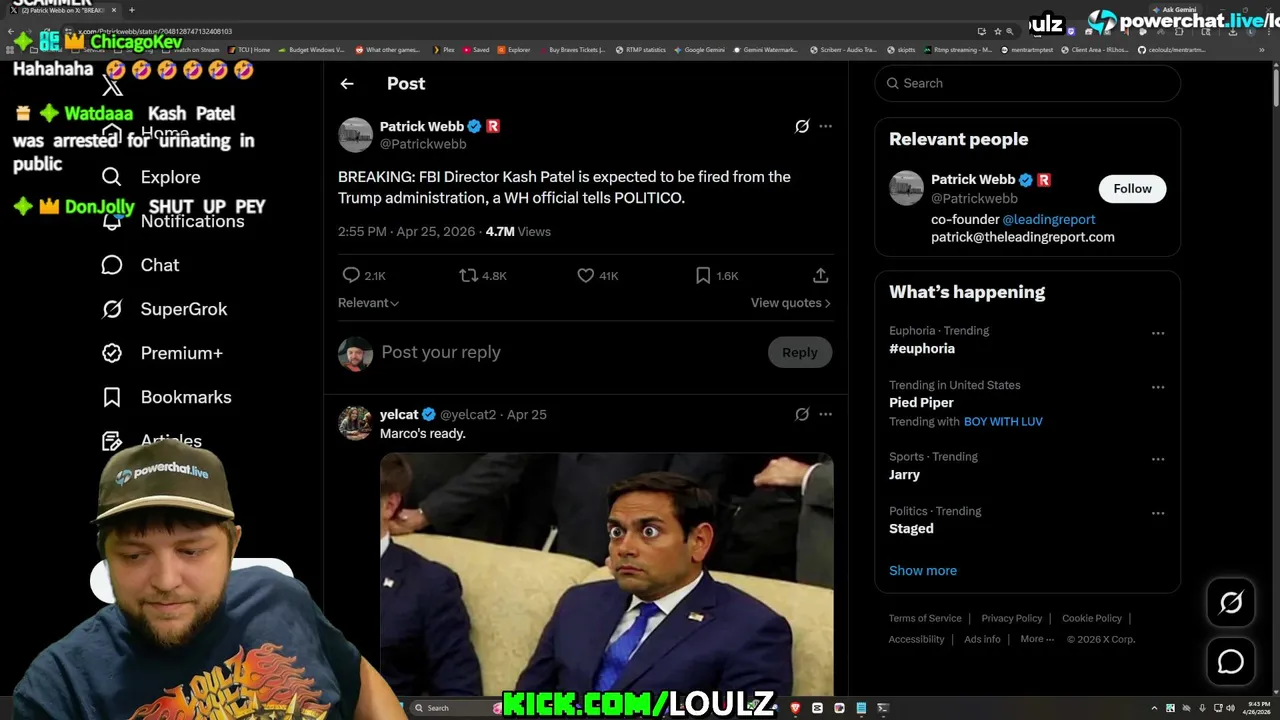Image resolution: width=1280 pixels, height=720 pixels.
Task: Open BOY WITH LUV trending link
Action: (1003, 421)
